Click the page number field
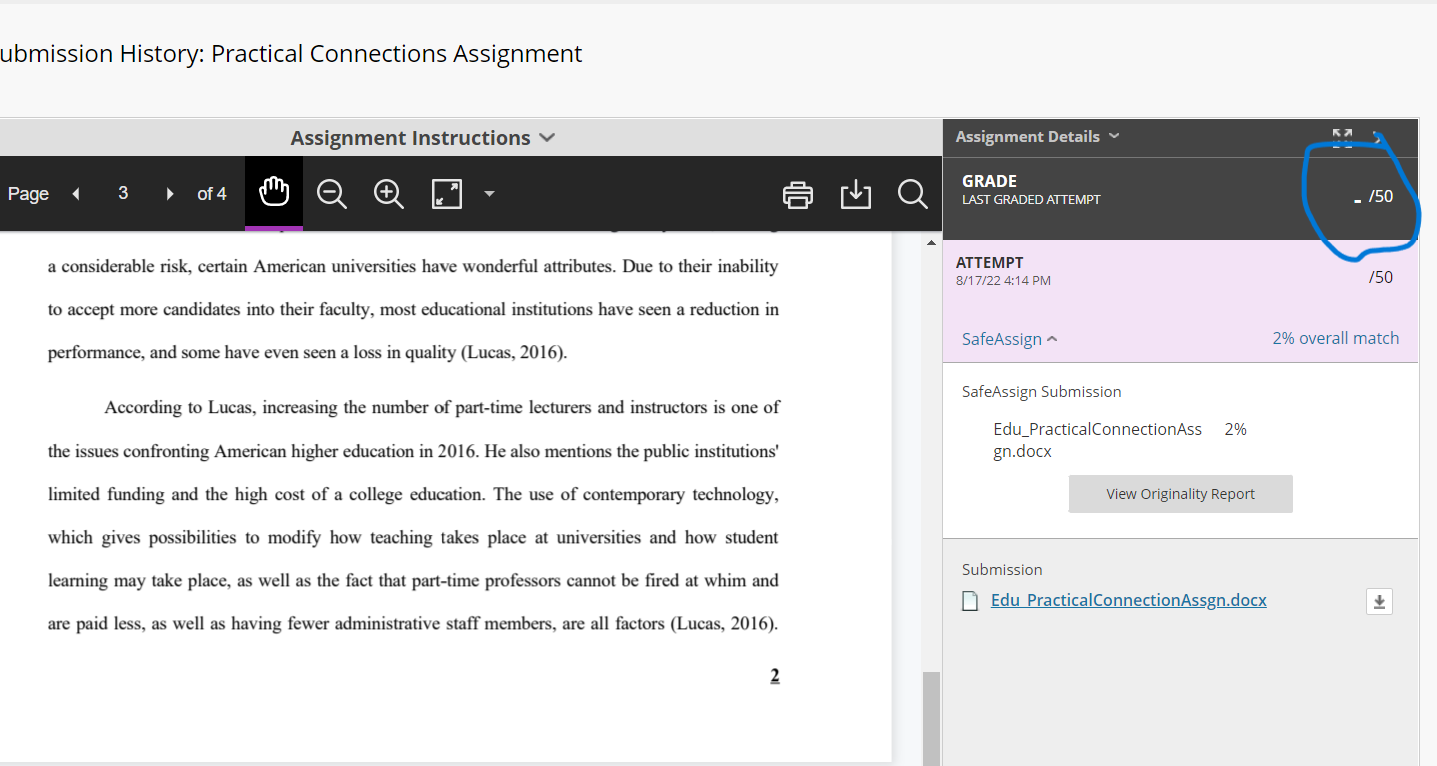Screen dimensions: 1437x766 click(x=123, y=194)
